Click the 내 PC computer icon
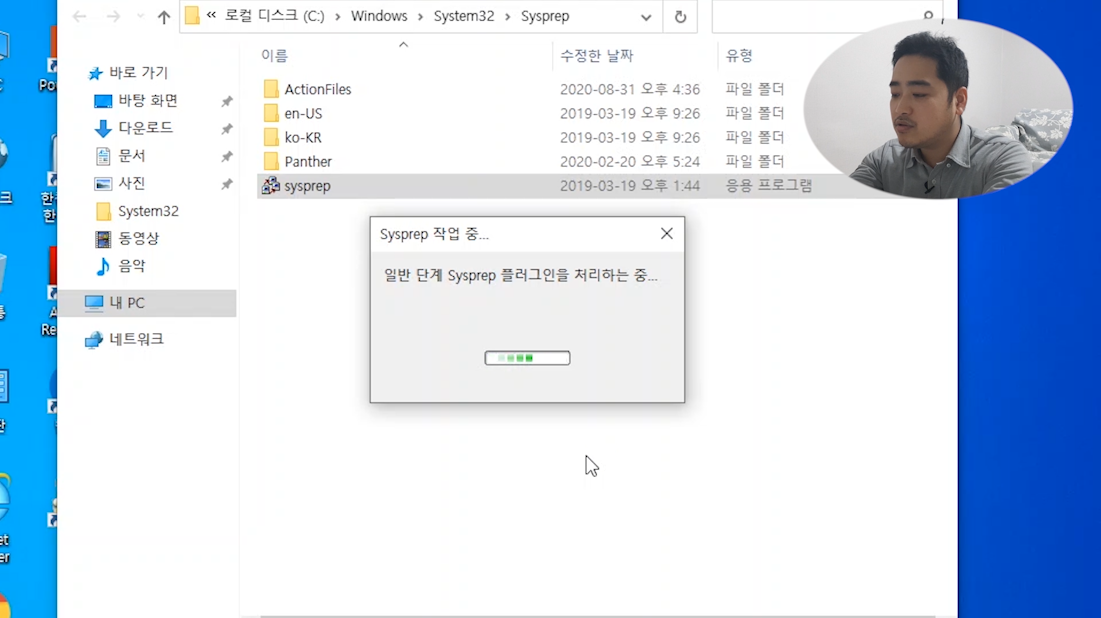The height and width of the screenshot is (618, 1101). [x=93, y=303]
